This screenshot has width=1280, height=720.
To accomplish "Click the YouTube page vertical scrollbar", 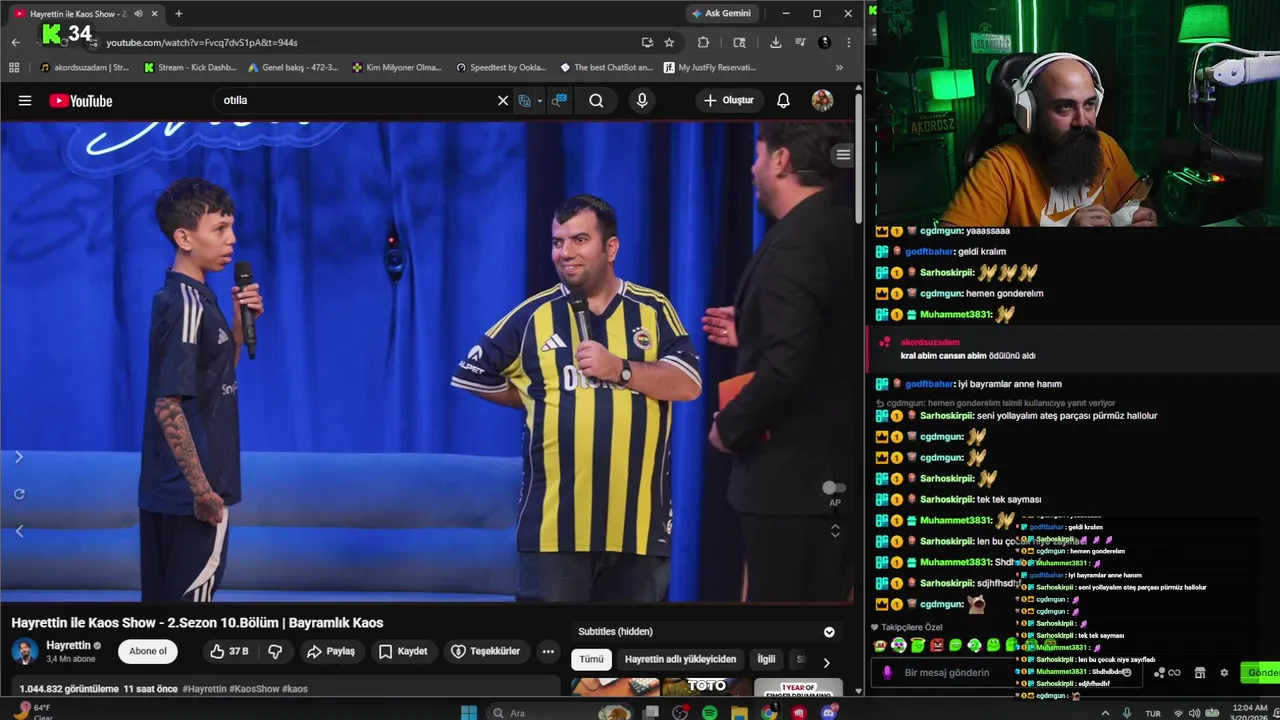I will (x=858, y=160).
